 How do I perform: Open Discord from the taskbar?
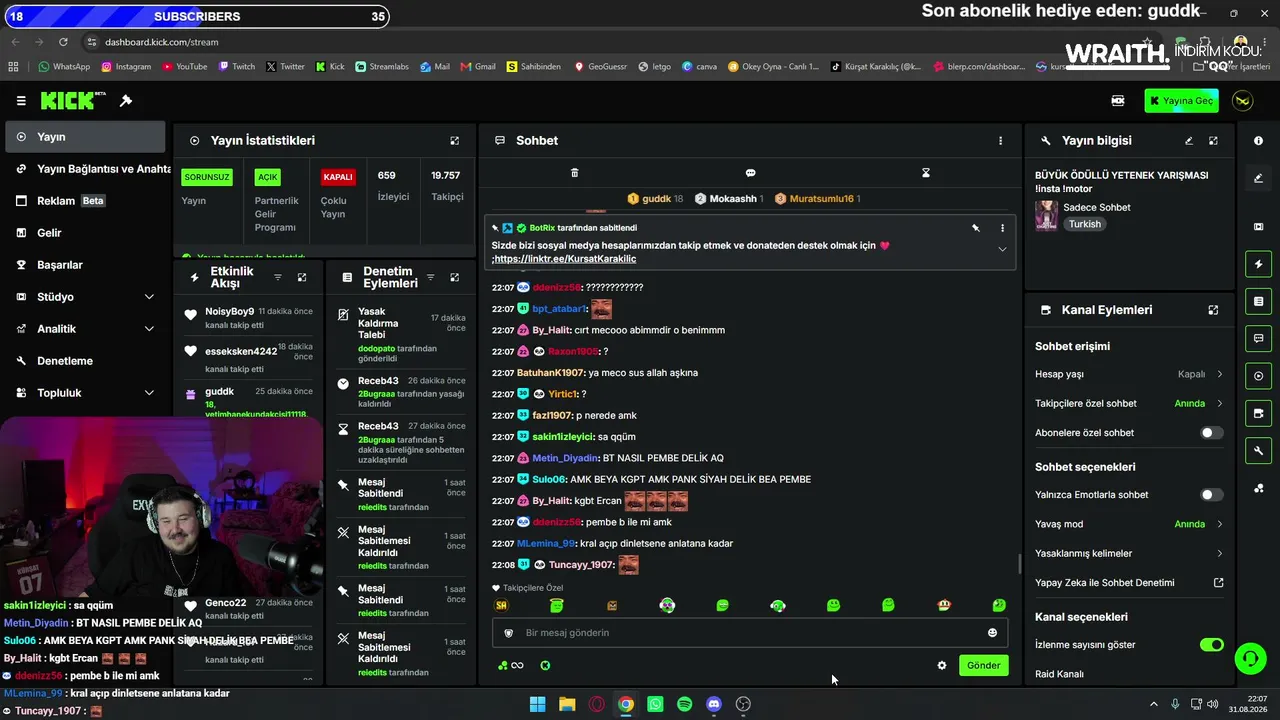[x=713, y=704]
